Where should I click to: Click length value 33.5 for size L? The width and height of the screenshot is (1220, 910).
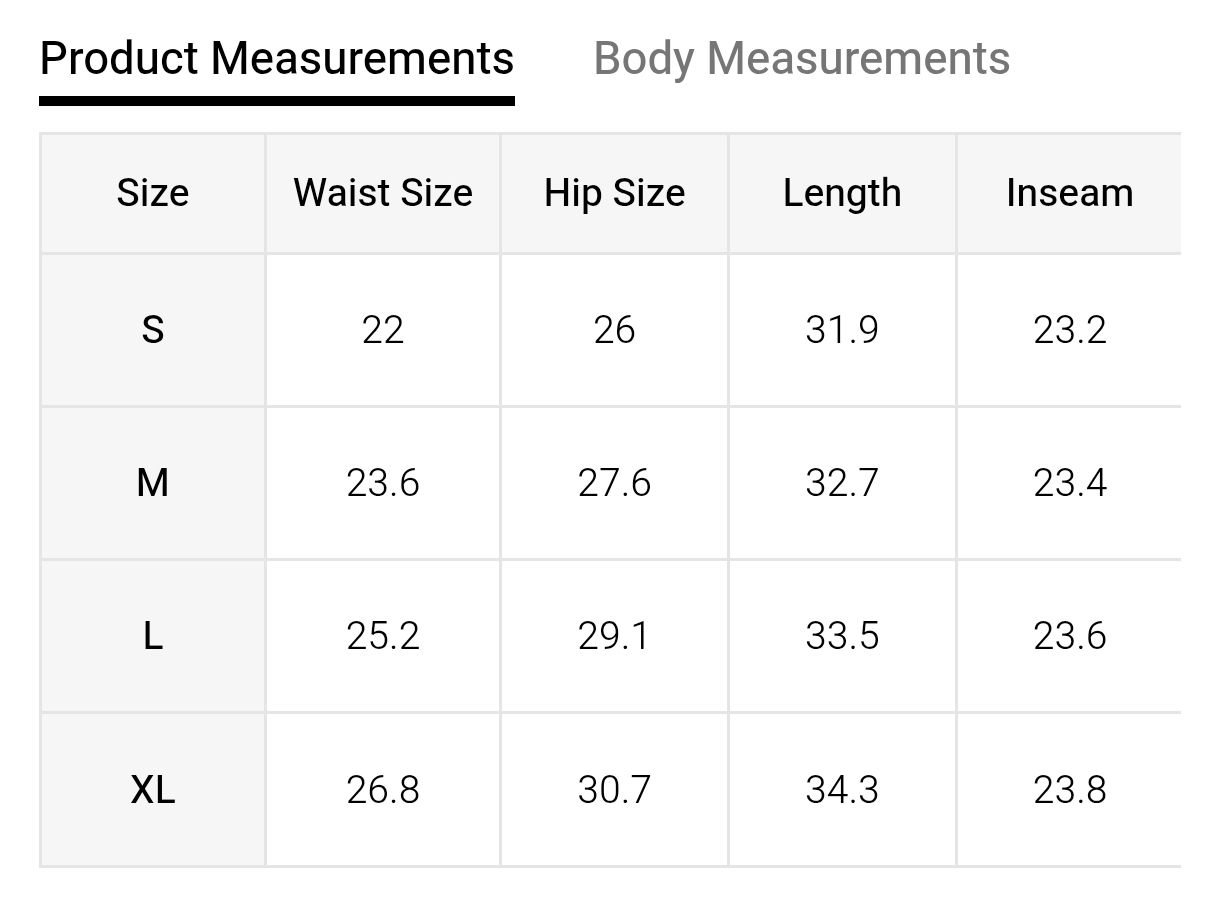842,636
